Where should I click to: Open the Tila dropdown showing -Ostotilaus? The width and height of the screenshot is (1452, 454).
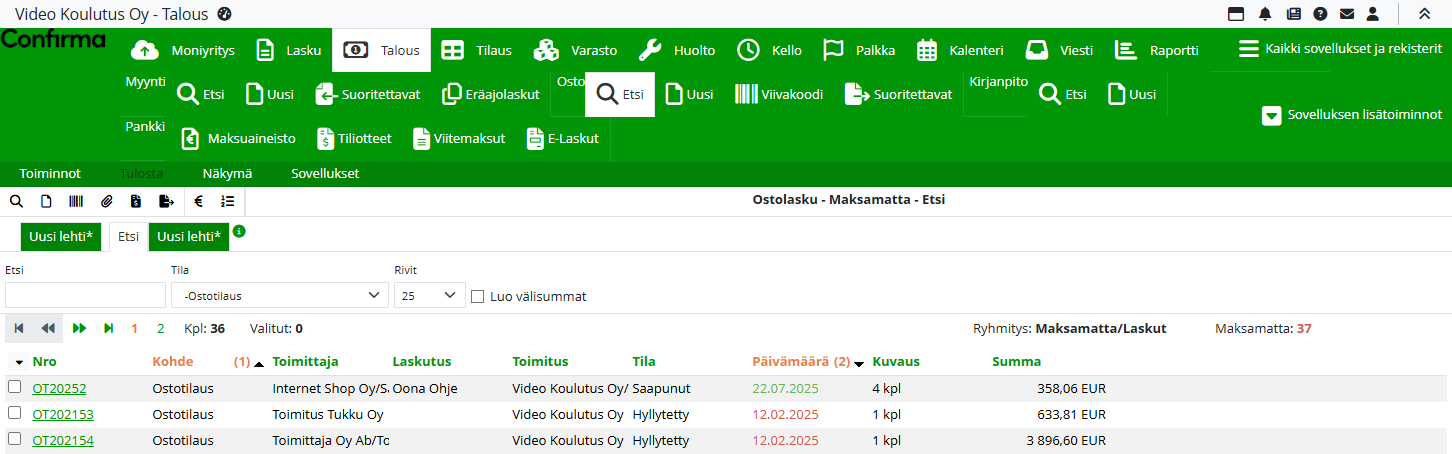coord(279,296)
